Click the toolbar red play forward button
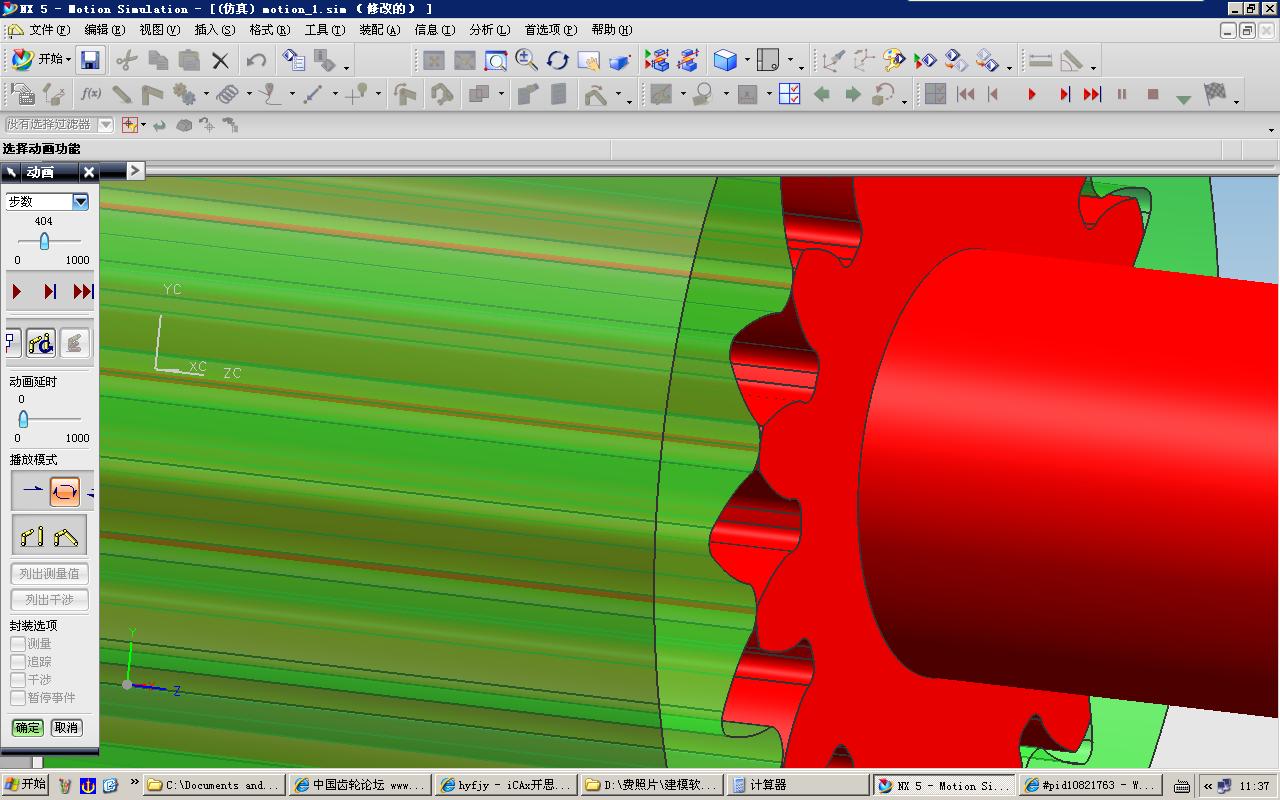This screenshot has width=1280, height=800. pos(1032,94)
